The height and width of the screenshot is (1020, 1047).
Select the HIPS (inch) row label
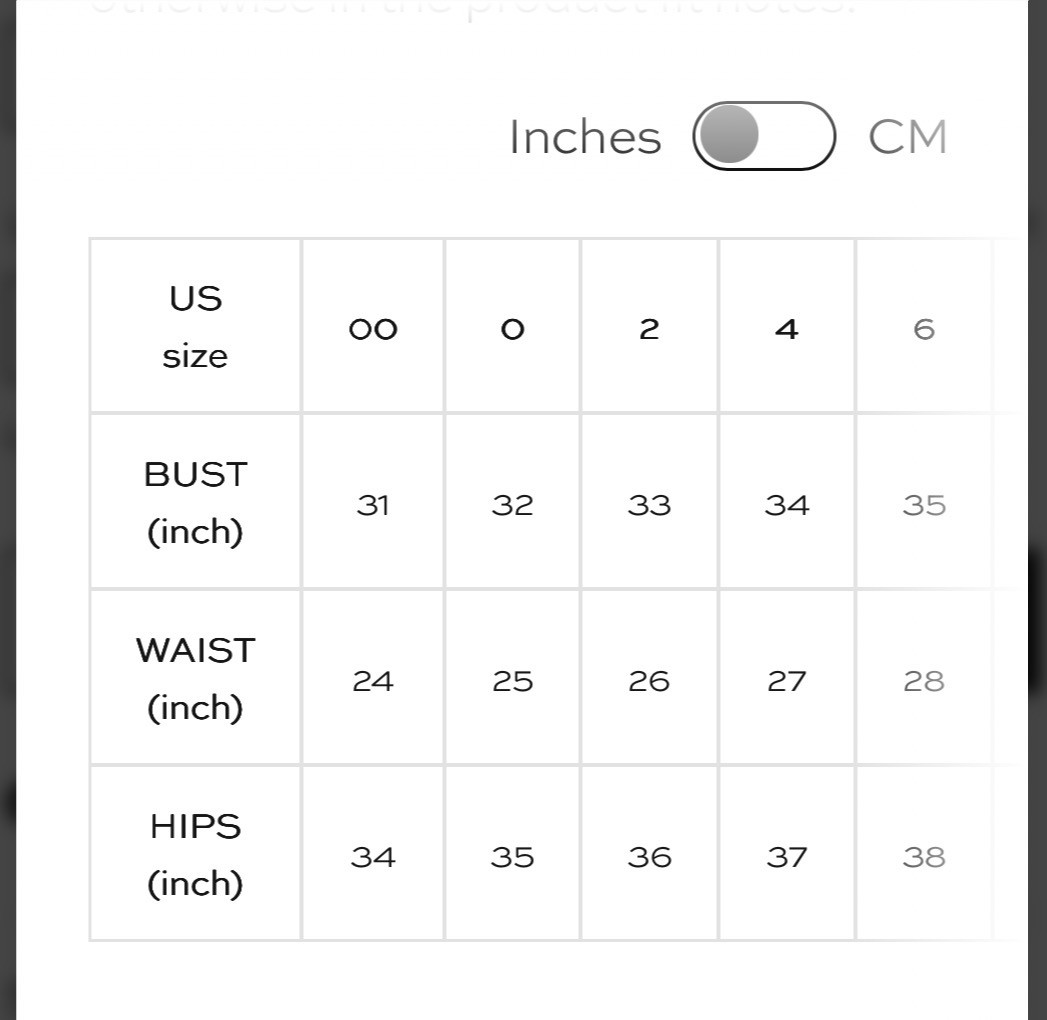tap(195, 854)
